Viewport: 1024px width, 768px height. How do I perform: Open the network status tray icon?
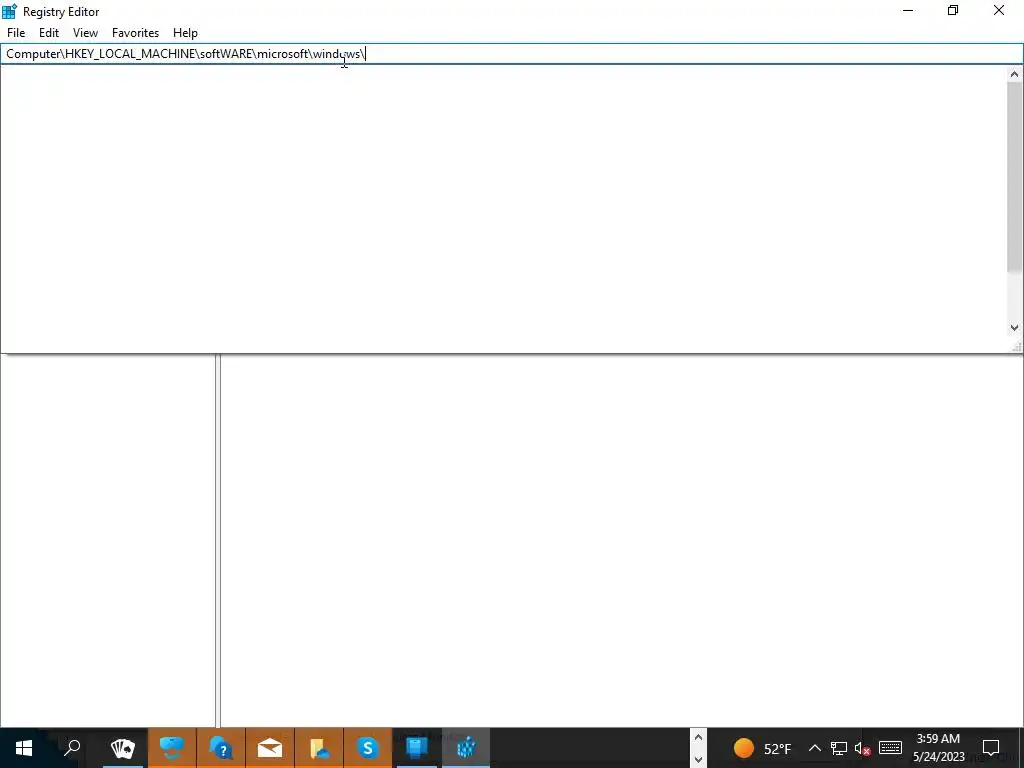(839, 748)
